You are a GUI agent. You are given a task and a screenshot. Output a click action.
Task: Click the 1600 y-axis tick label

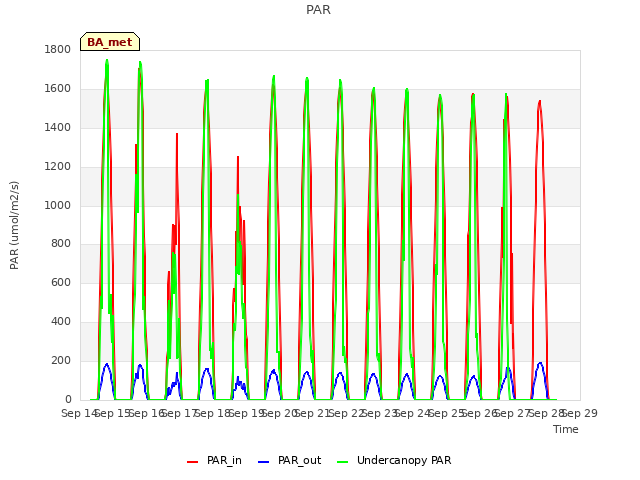click(x=58, y=89)
